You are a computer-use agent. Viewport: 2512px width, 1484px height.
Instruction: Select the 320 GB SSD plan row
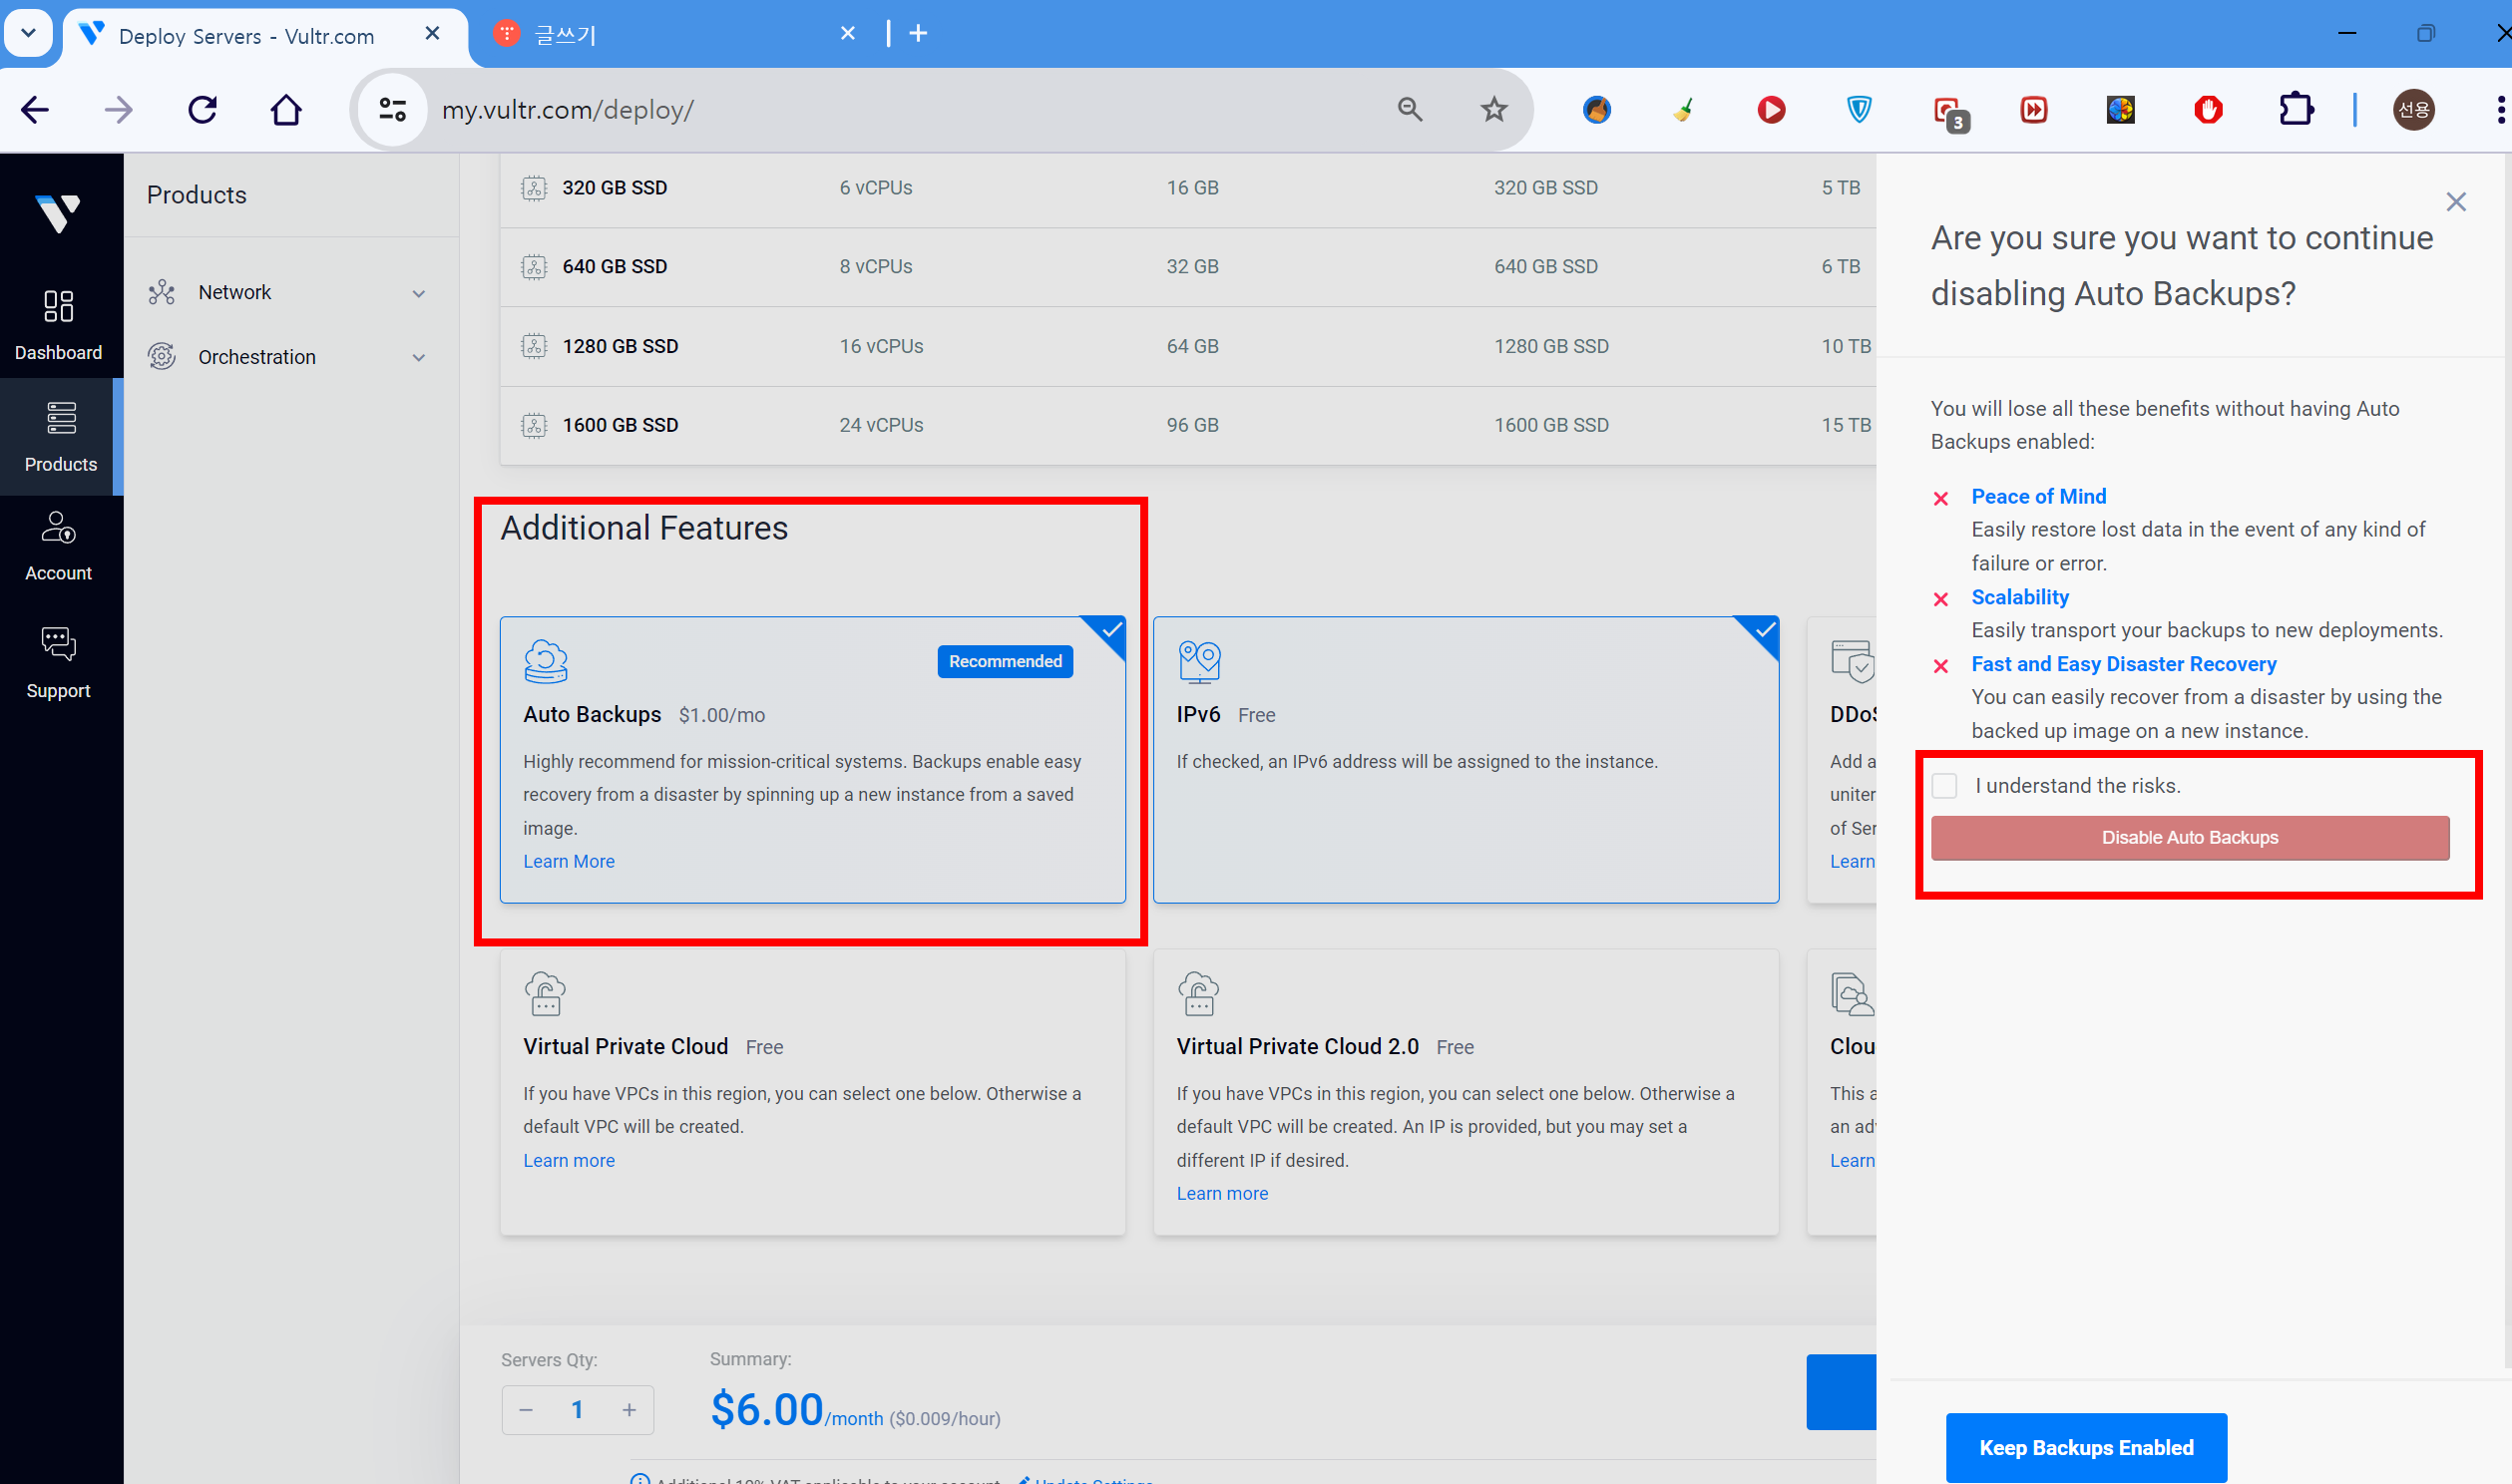click(x=1188, y=188)
